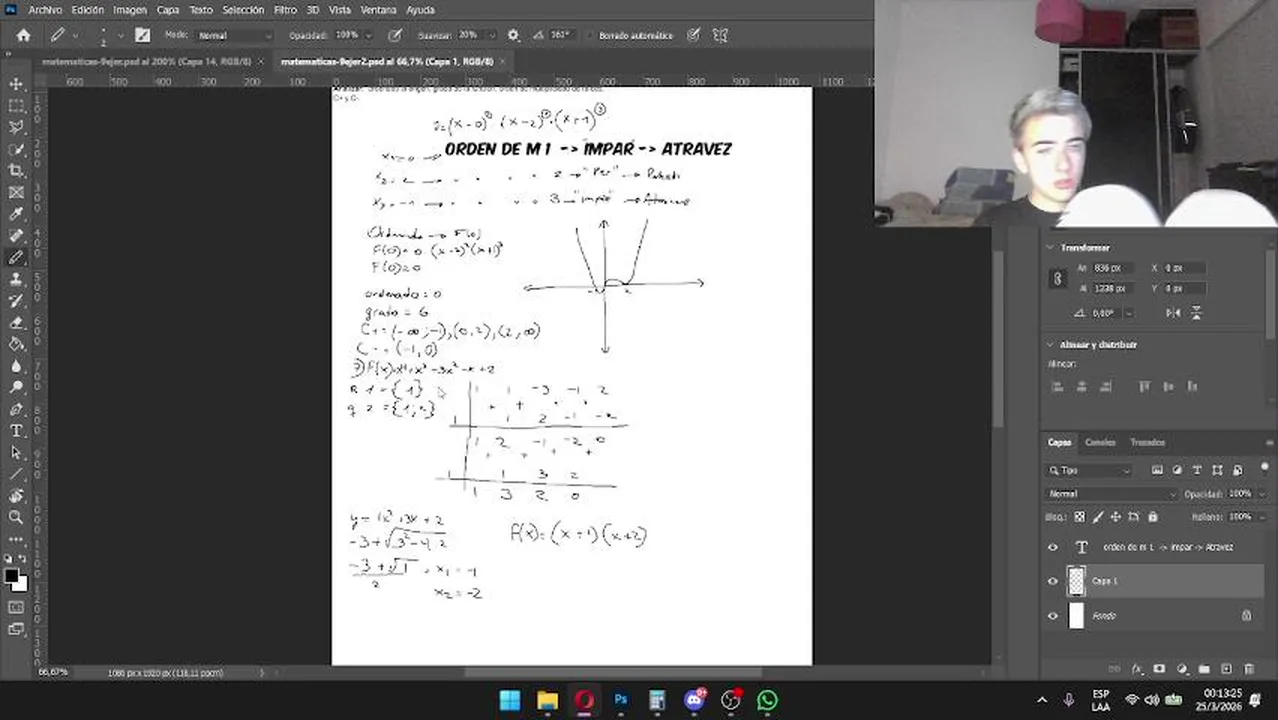Collapse the Transformar section
The height and width of the screenshot is (720, 1278).
point(1049,247)
